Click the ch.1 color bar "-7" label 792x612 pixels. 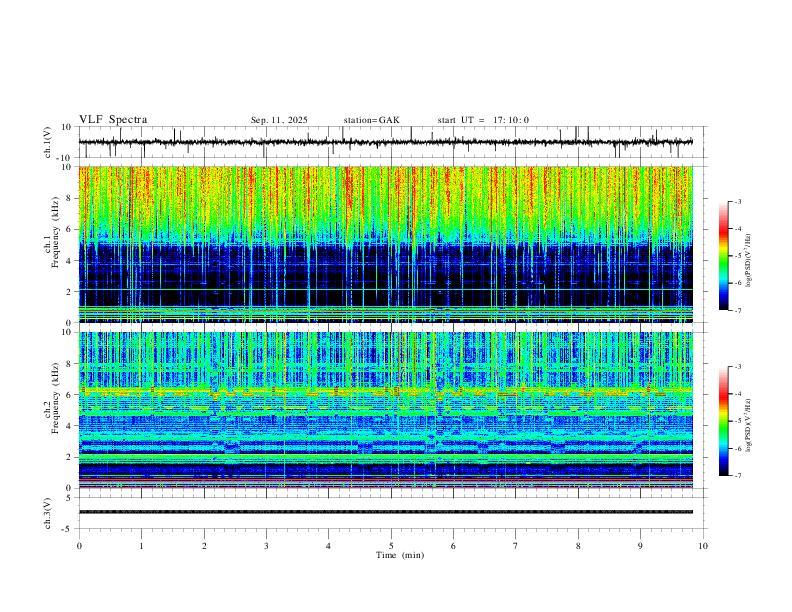click(x=737, y=310)
